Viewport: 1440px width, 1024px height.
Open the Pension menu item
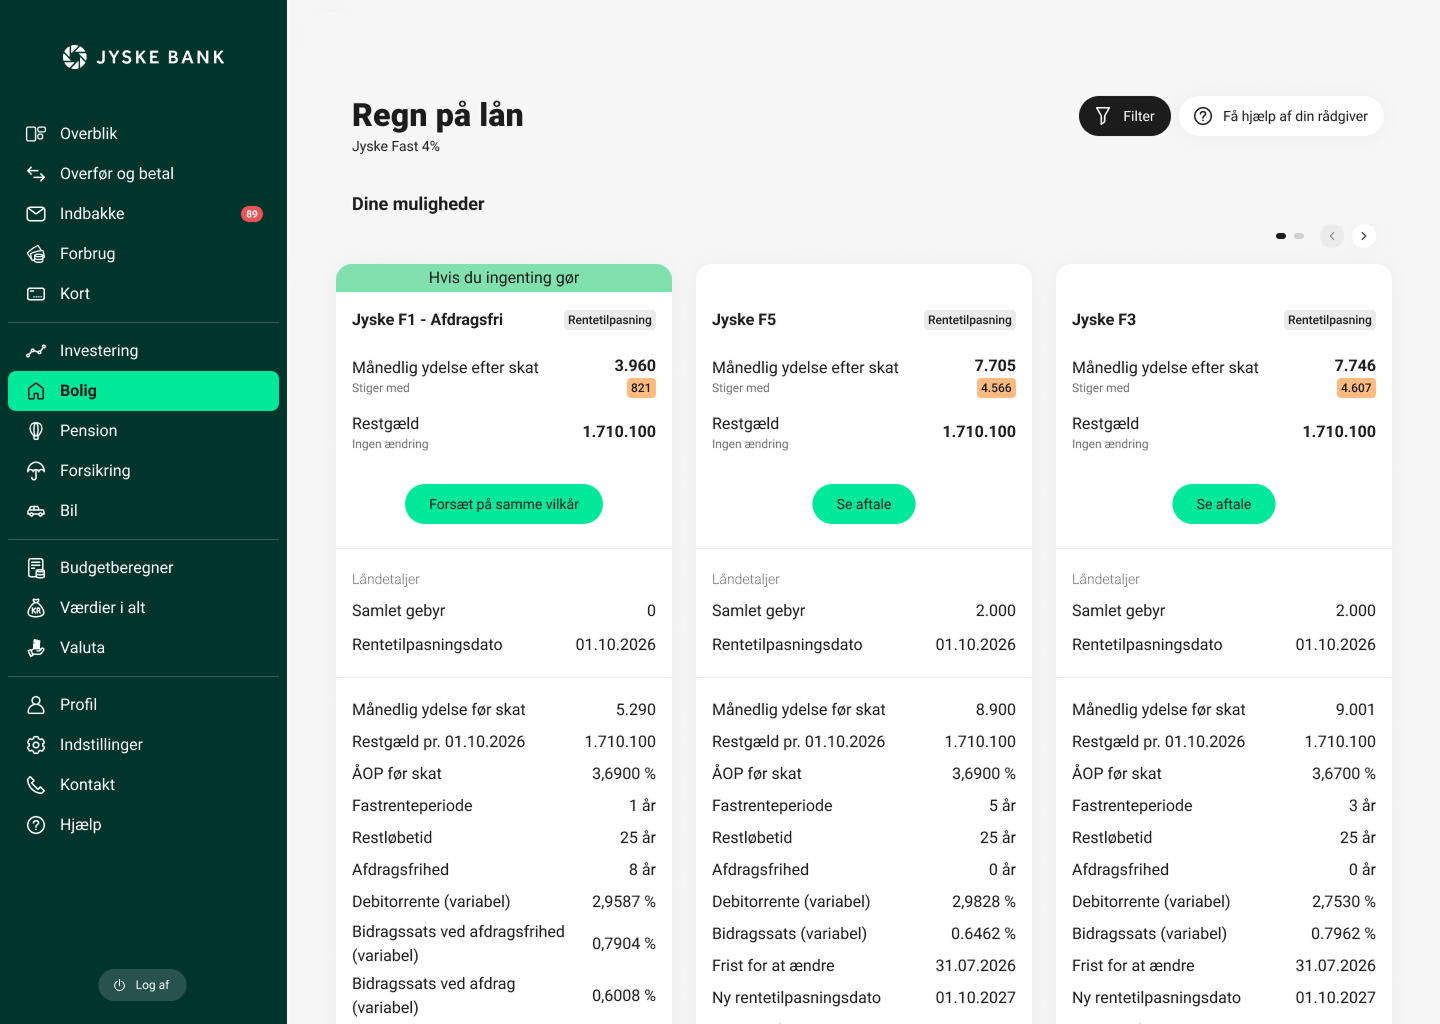143,431
